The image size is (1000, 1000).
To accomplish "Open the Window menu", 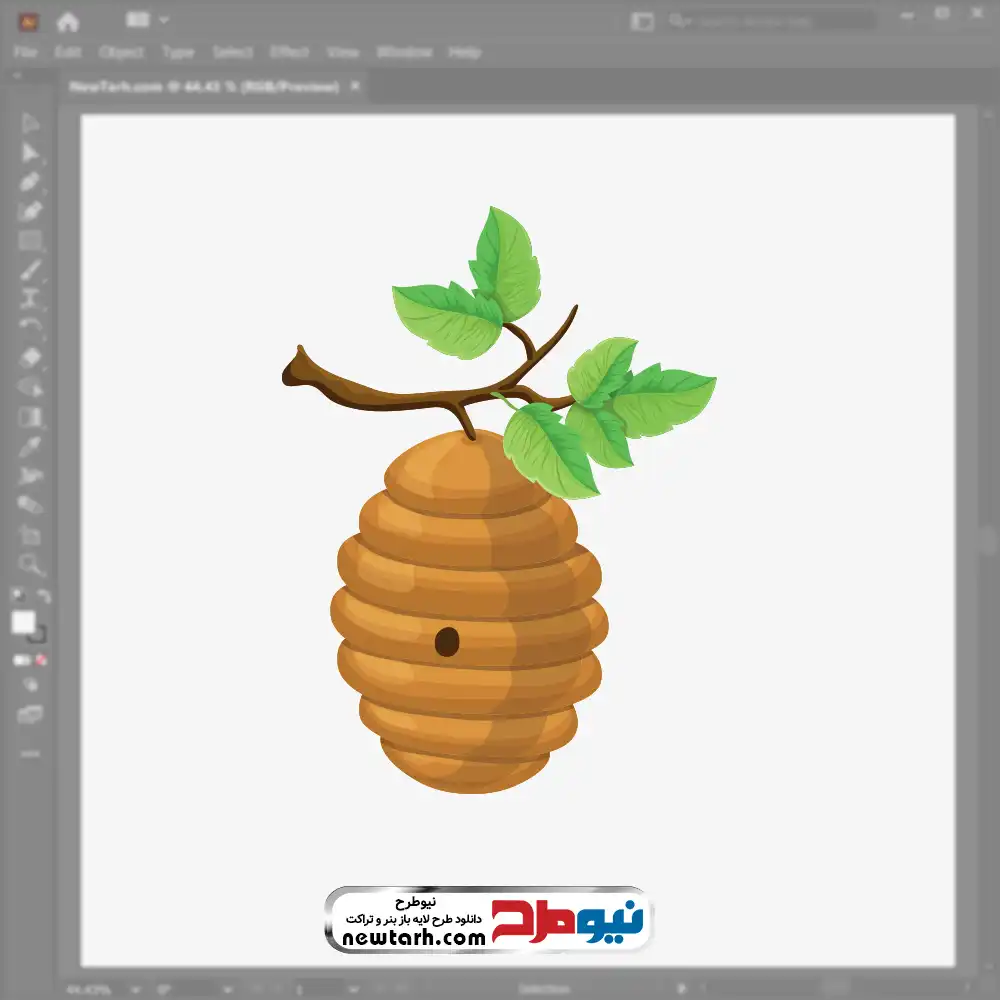I will point(403,52).
